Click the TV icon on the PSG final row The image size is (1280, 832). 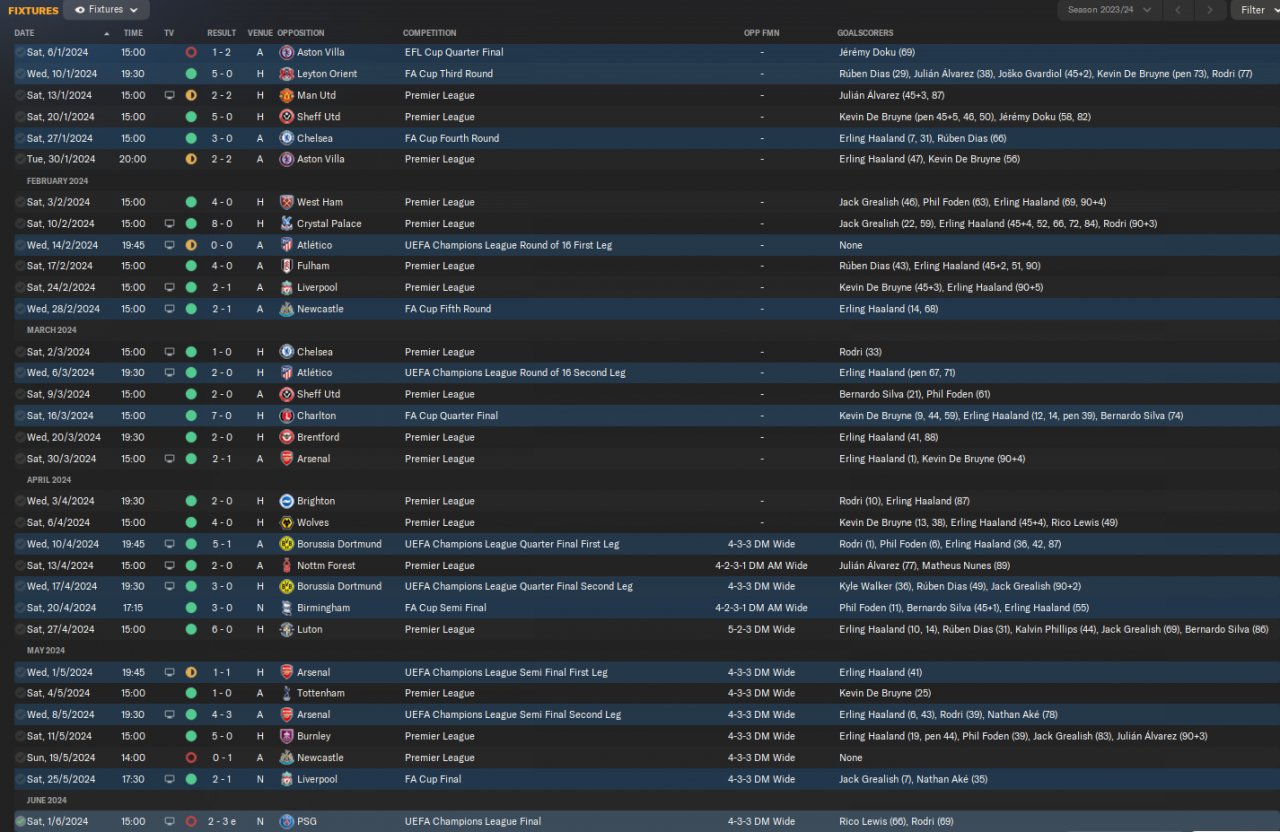(x=169, y=822)
